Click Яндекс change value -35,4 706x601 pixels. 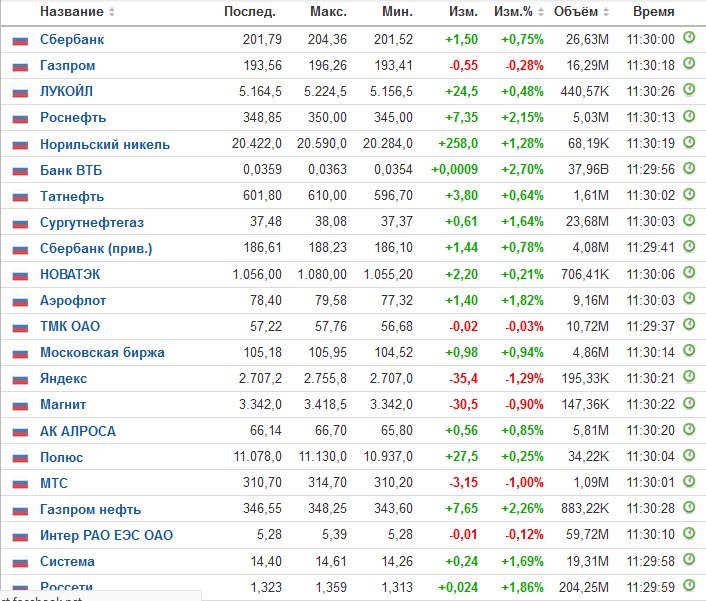click(x=463, y=379)
